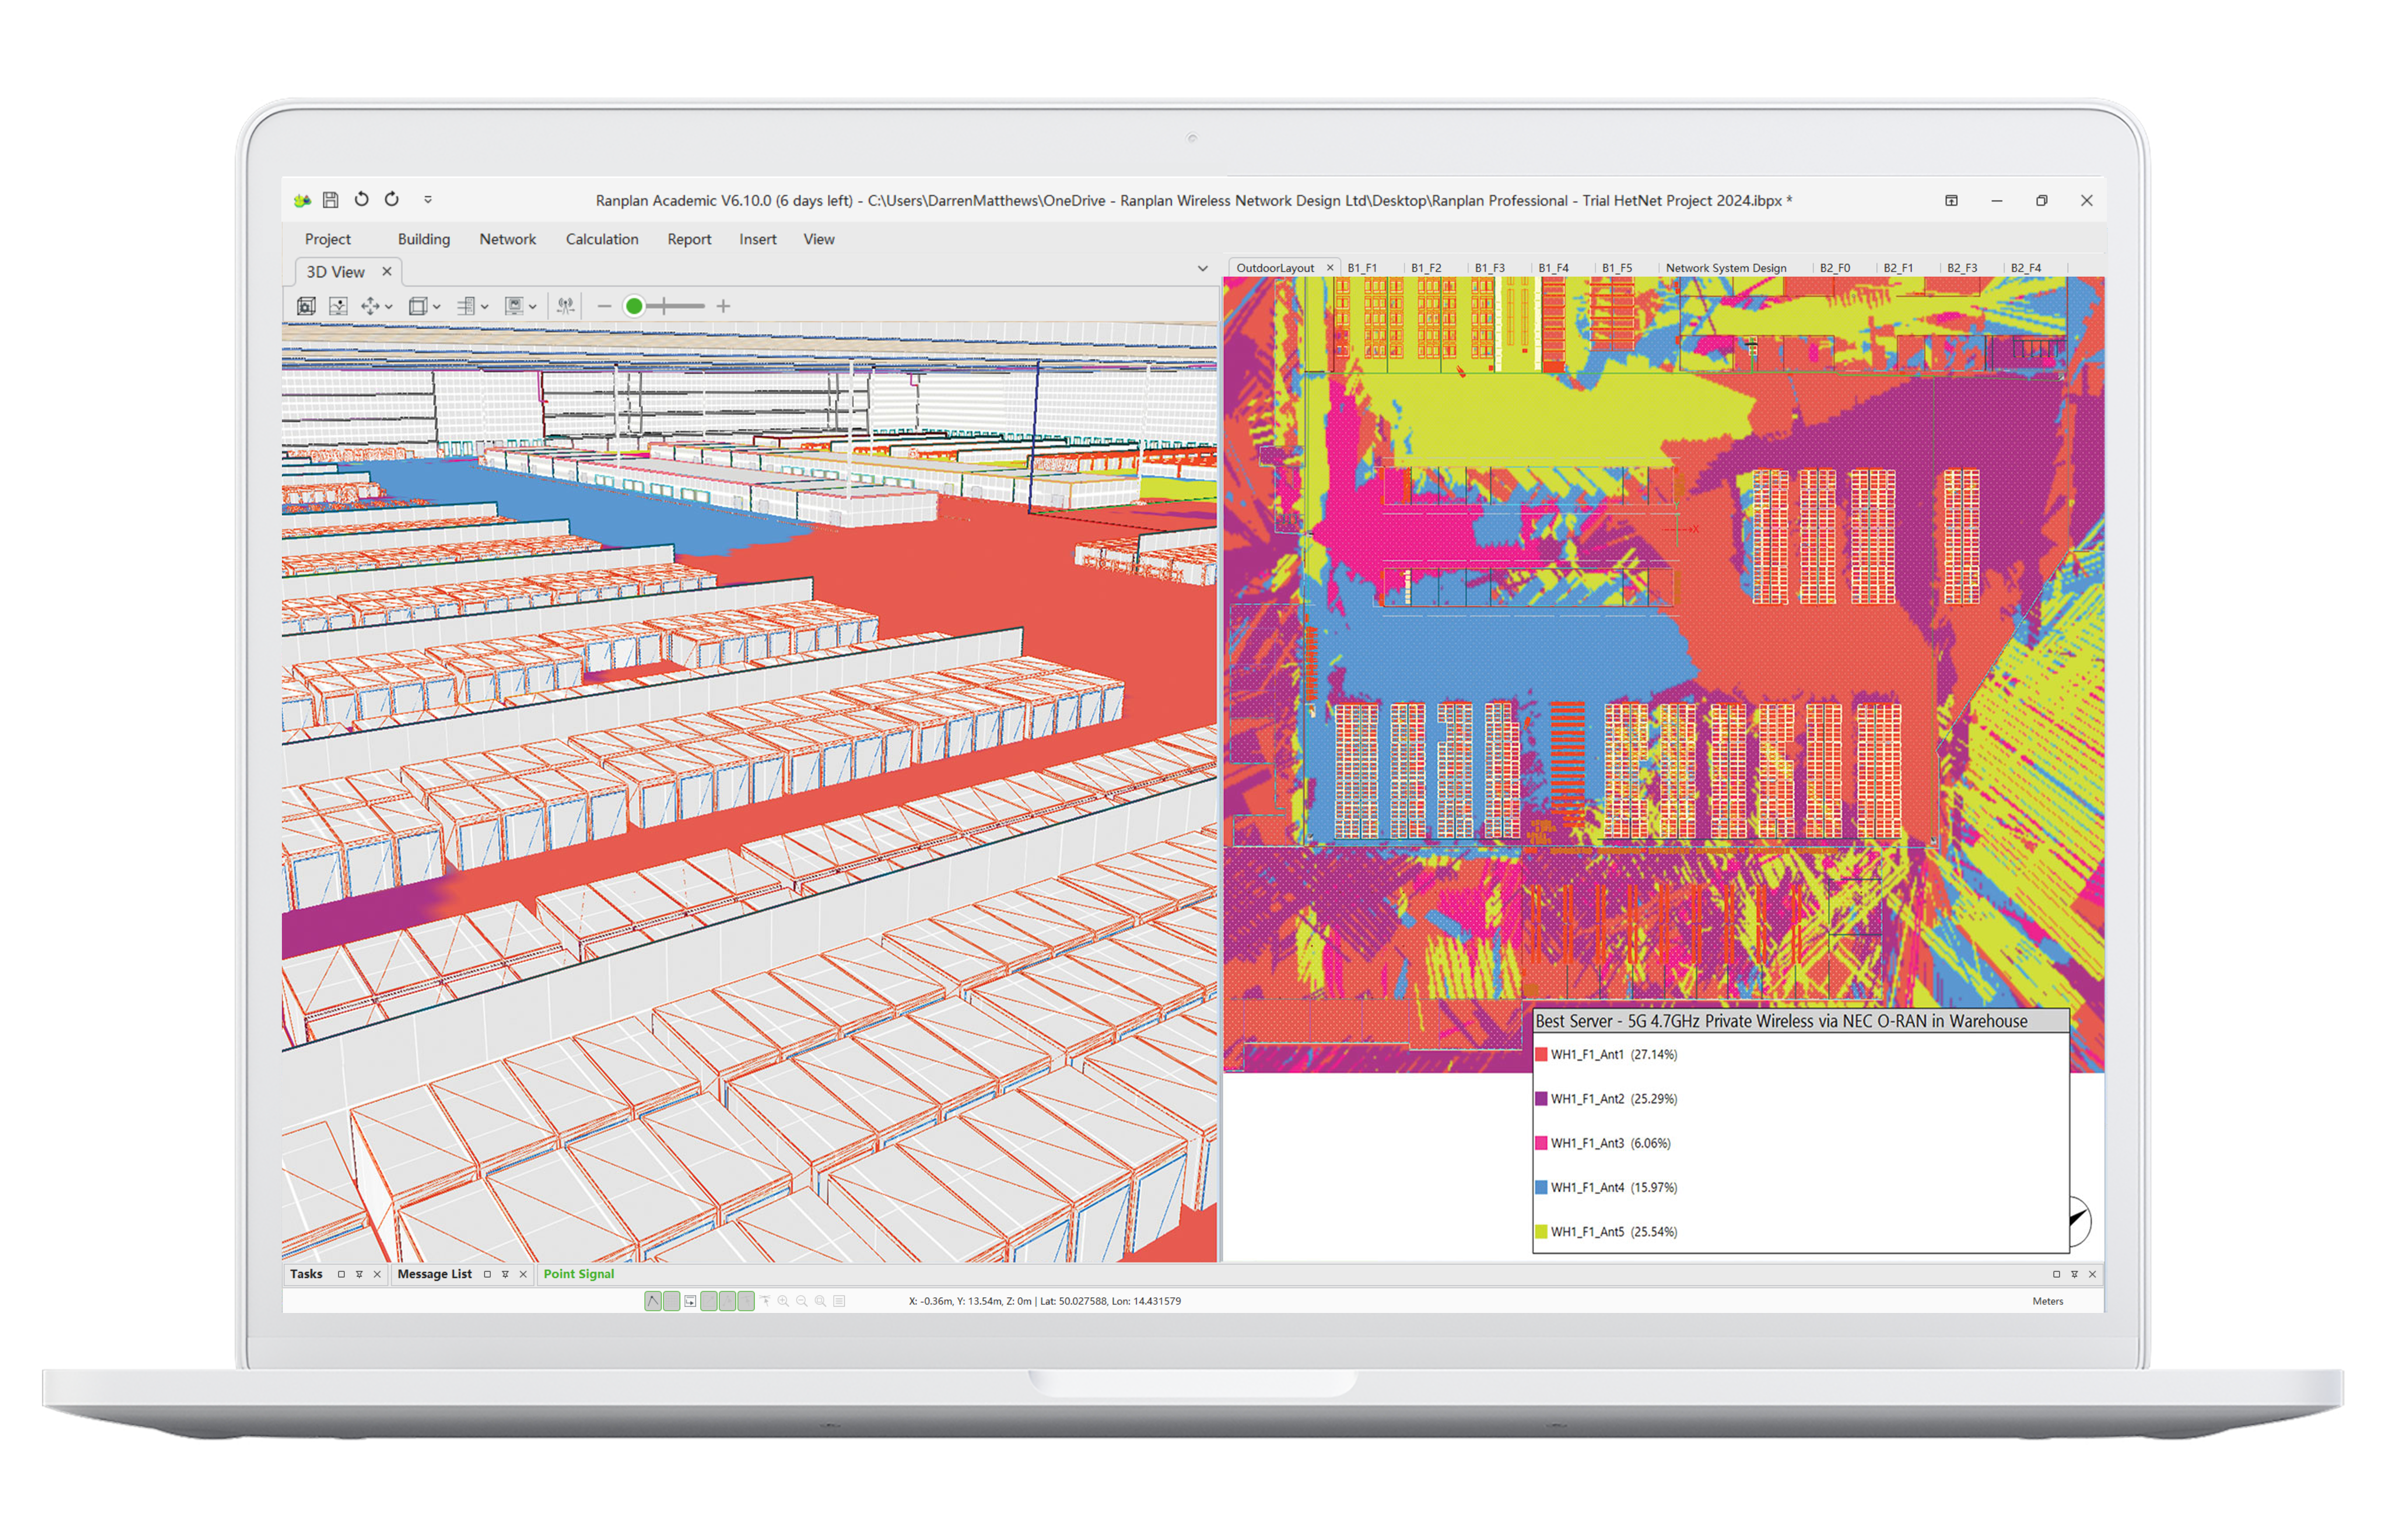This screenshot has width=2385, height=1540.
Task: Click the status bar fit-to-window list icon
Action: point(840,1301)
